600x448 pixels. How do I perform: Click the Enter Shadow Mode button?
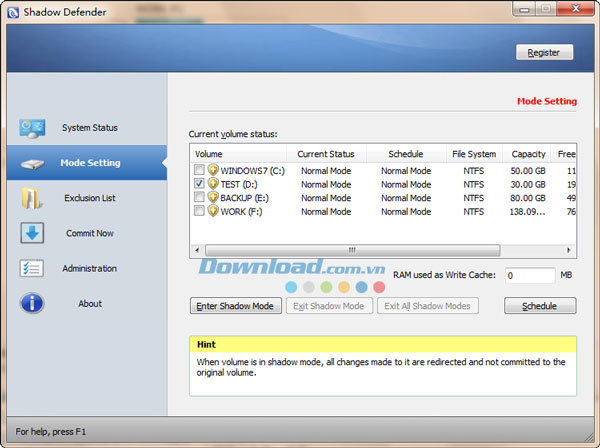(236, 306)
